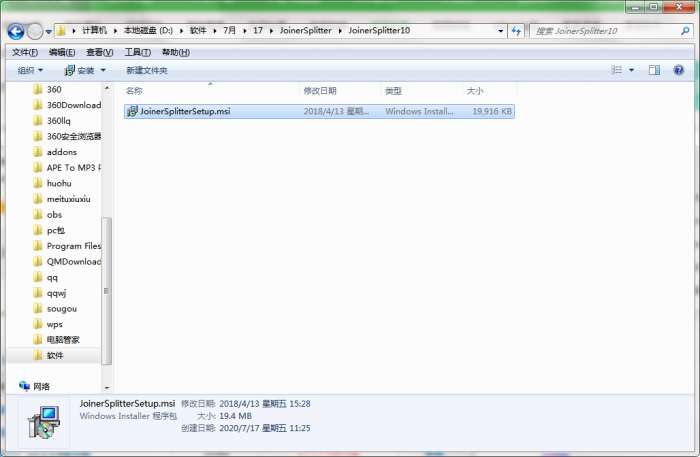Click 本地磁盘 (D:) in address path
This screenshot has width=700, height=457.
pyautogui.click(x=148, y=30)
